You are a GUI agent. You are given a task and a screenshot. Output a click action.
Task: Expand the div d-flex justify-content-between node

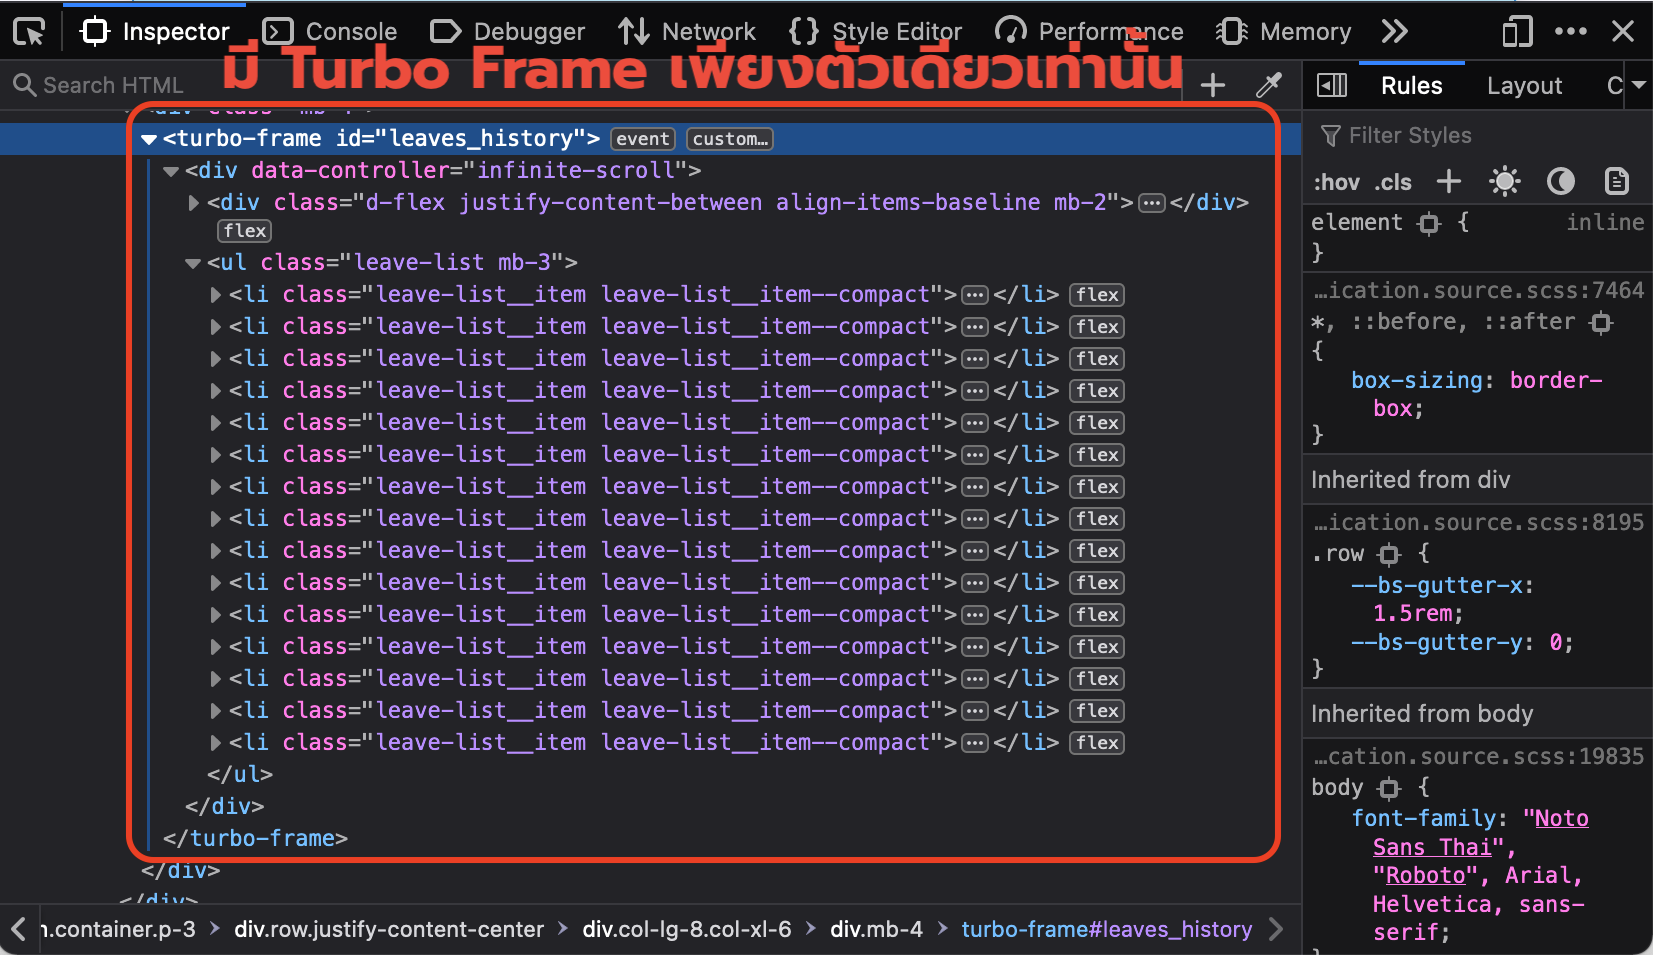click(x=194, y=203)
